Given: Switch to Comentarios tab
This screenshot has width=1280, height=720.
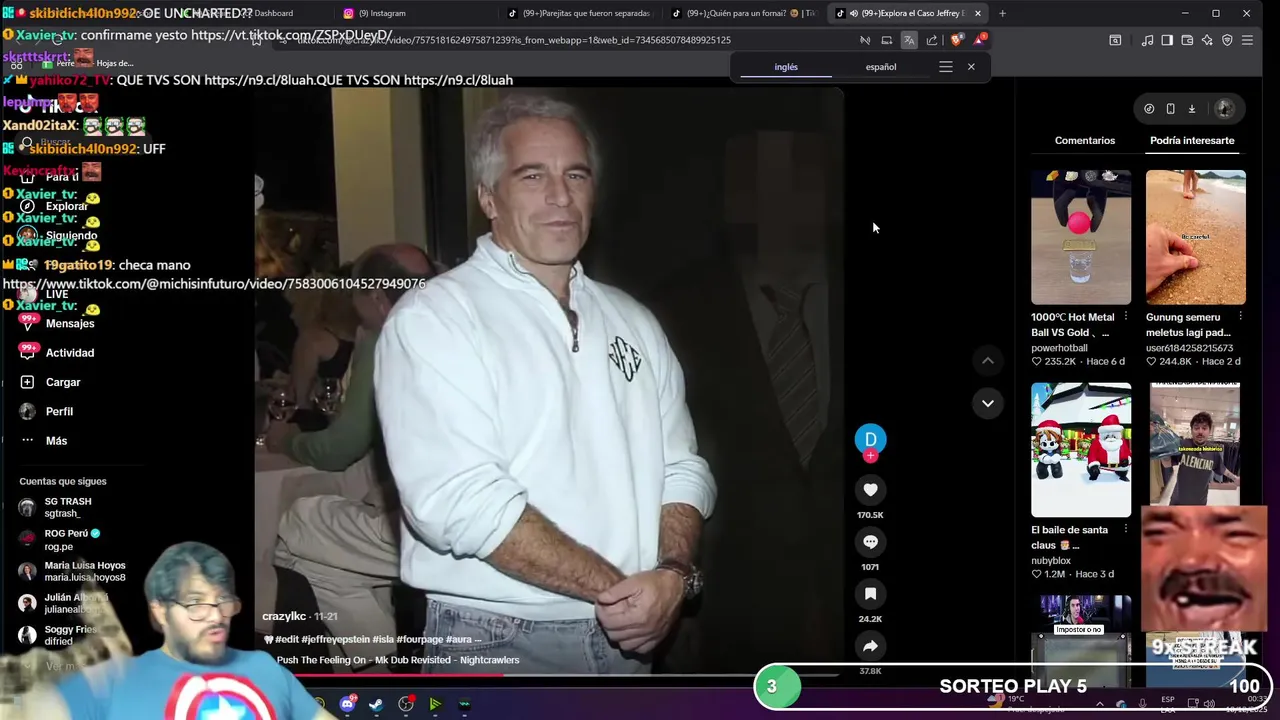Looking at the screenshot, I should (1084, 140).
